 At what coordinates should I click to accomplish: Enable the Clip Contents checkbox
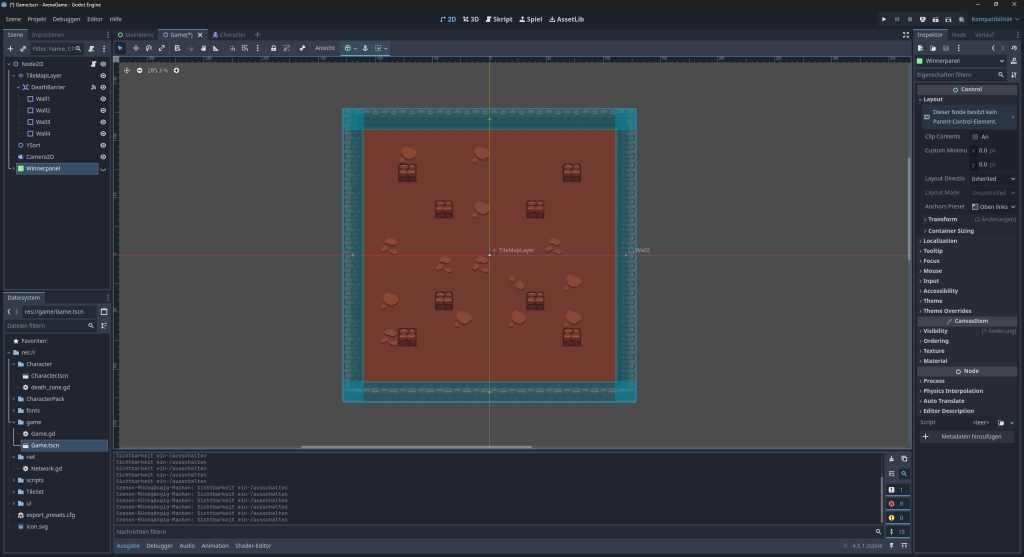tap(975, 137)
